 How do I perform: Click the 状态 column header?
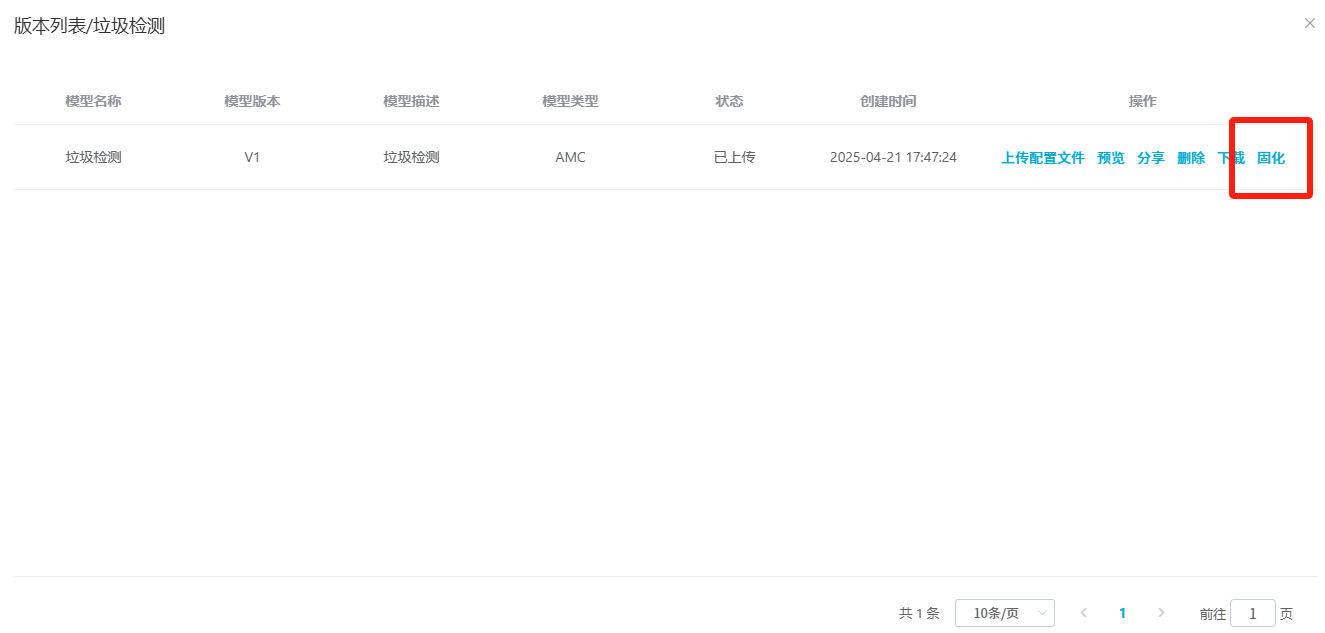coord(729,101)
